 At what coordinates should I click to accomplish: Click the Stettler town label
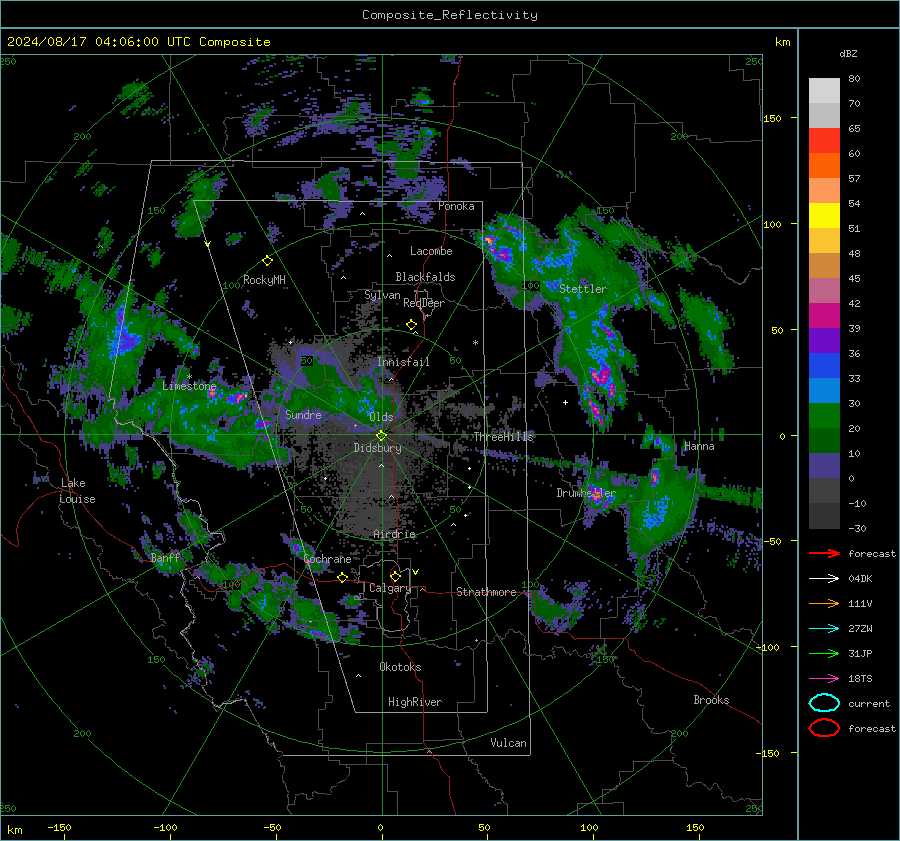point(583,289)
